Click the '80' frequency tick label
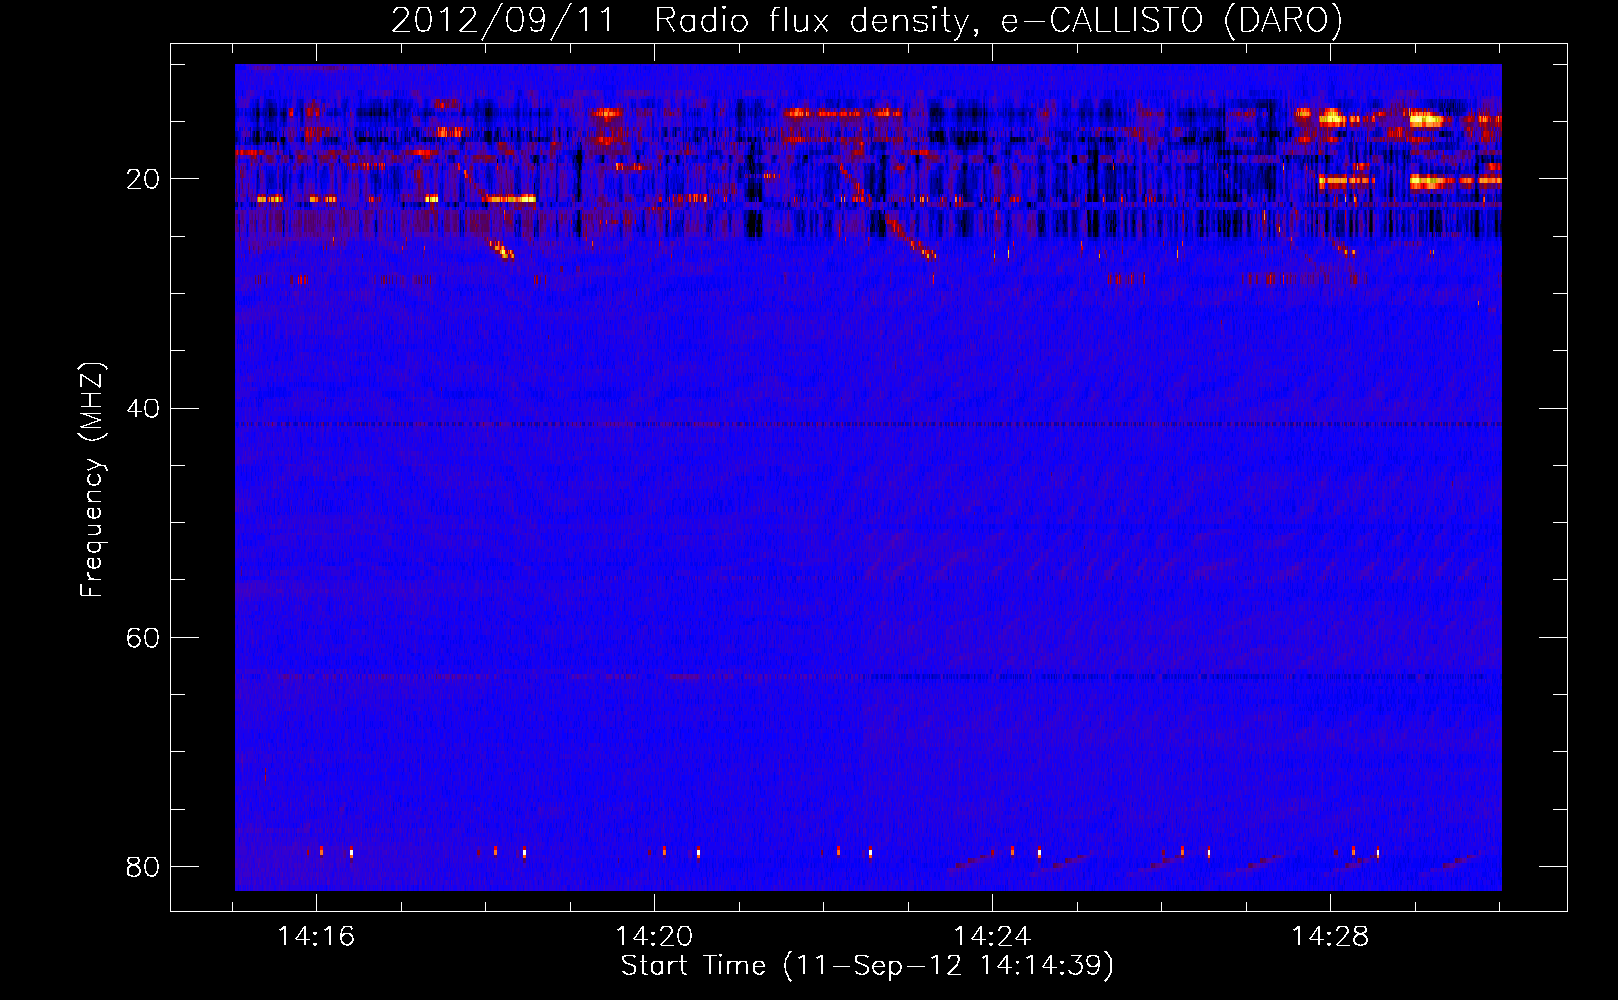The height and width of the screenshot is (1000, 1618). tap(143, 867)
